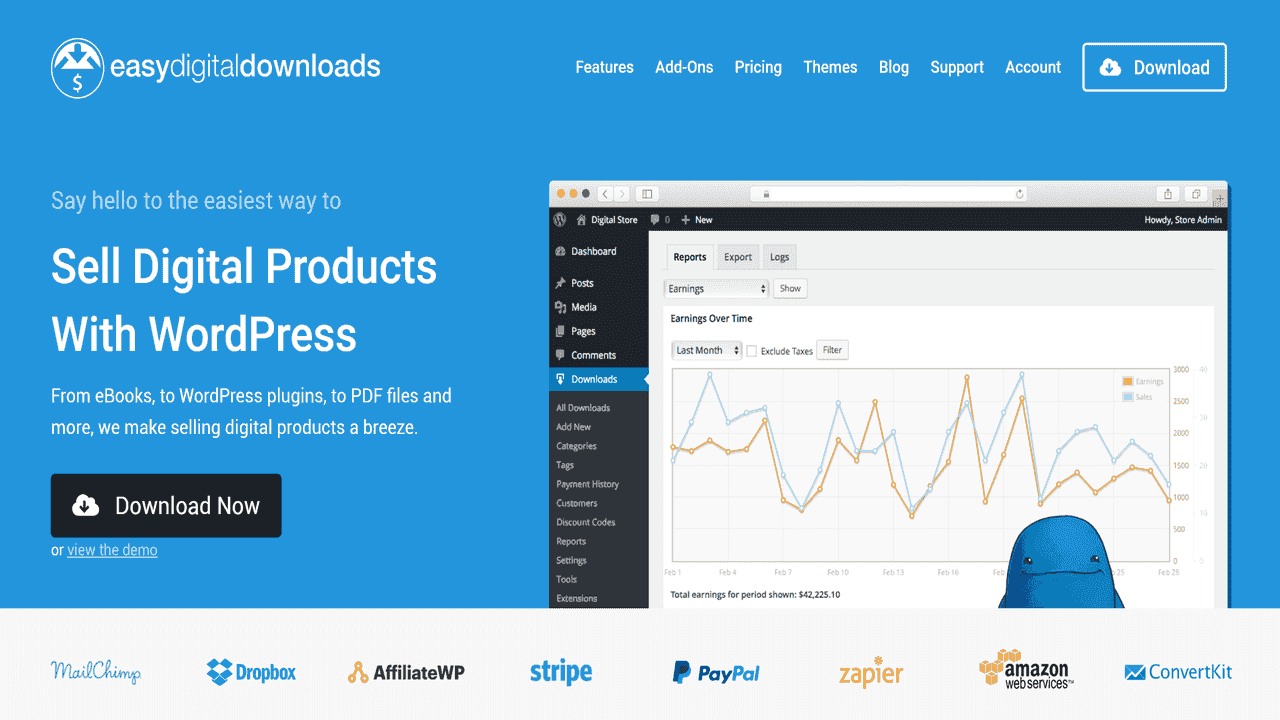Click the New item in admin bar
Image resolution: width=1280 pixels, height=720 pixels.
(x=697, y=220)
